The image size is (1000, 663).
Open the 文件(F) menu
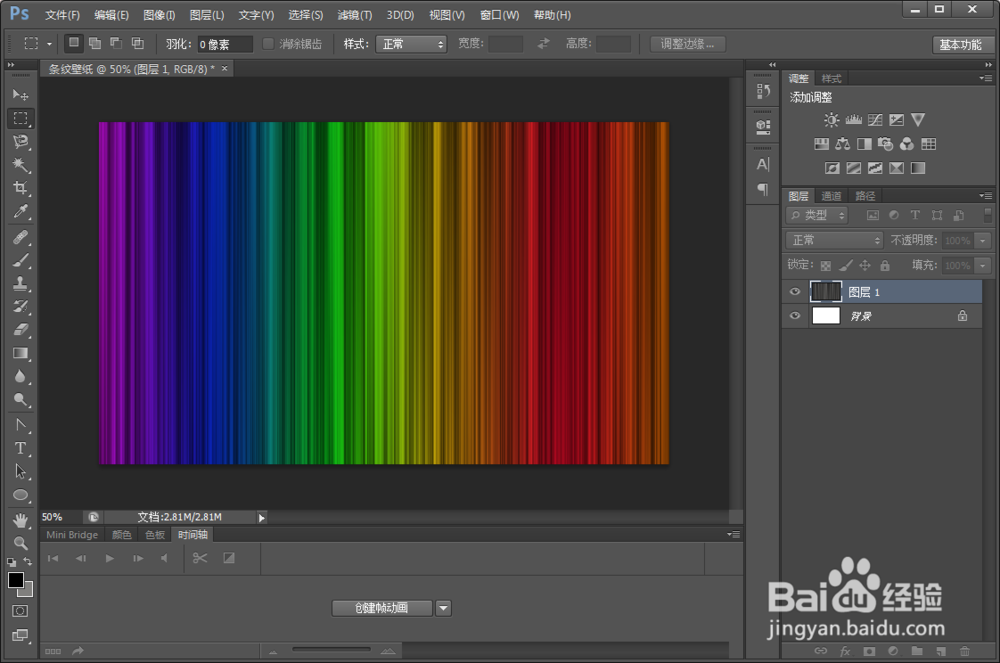(x=62, y=15)
